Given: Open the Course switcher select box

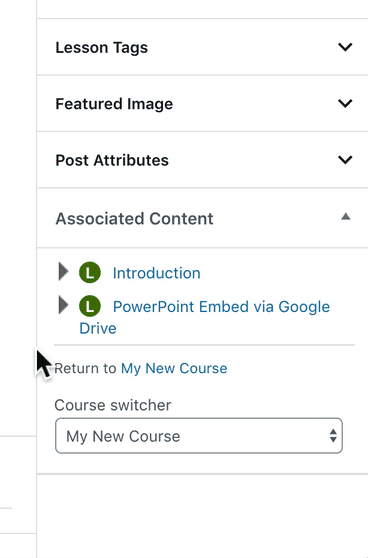Looking at the screenshot, I should click(199, 436).
